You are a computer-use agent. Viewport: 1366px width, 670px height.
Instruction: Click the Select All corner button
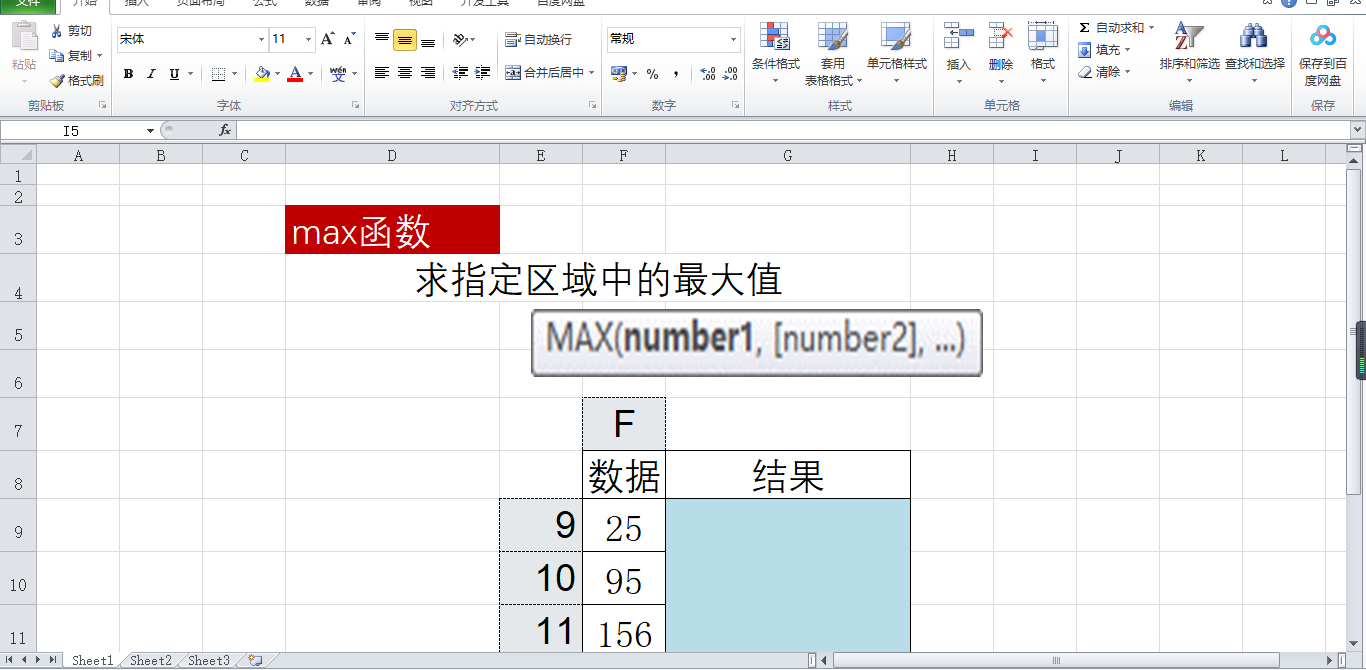tap(18, 155)
